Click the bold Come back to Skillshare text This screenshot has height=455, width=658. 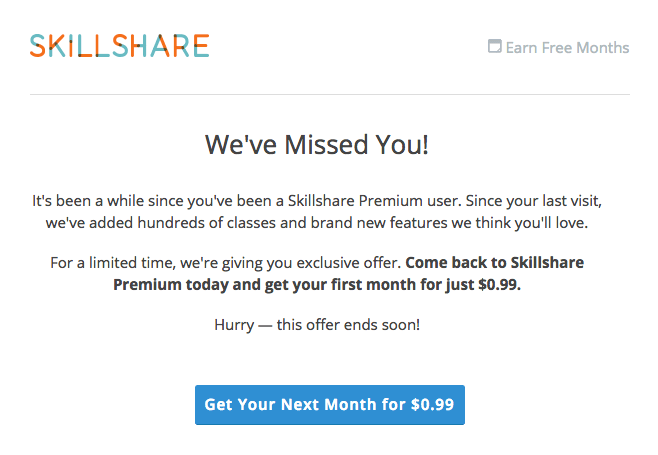pos(494,263)
